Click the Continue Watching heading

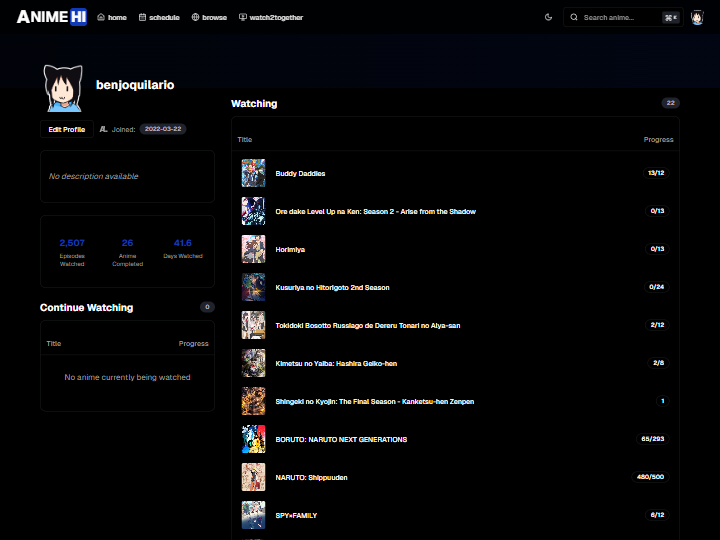point(86,308)
